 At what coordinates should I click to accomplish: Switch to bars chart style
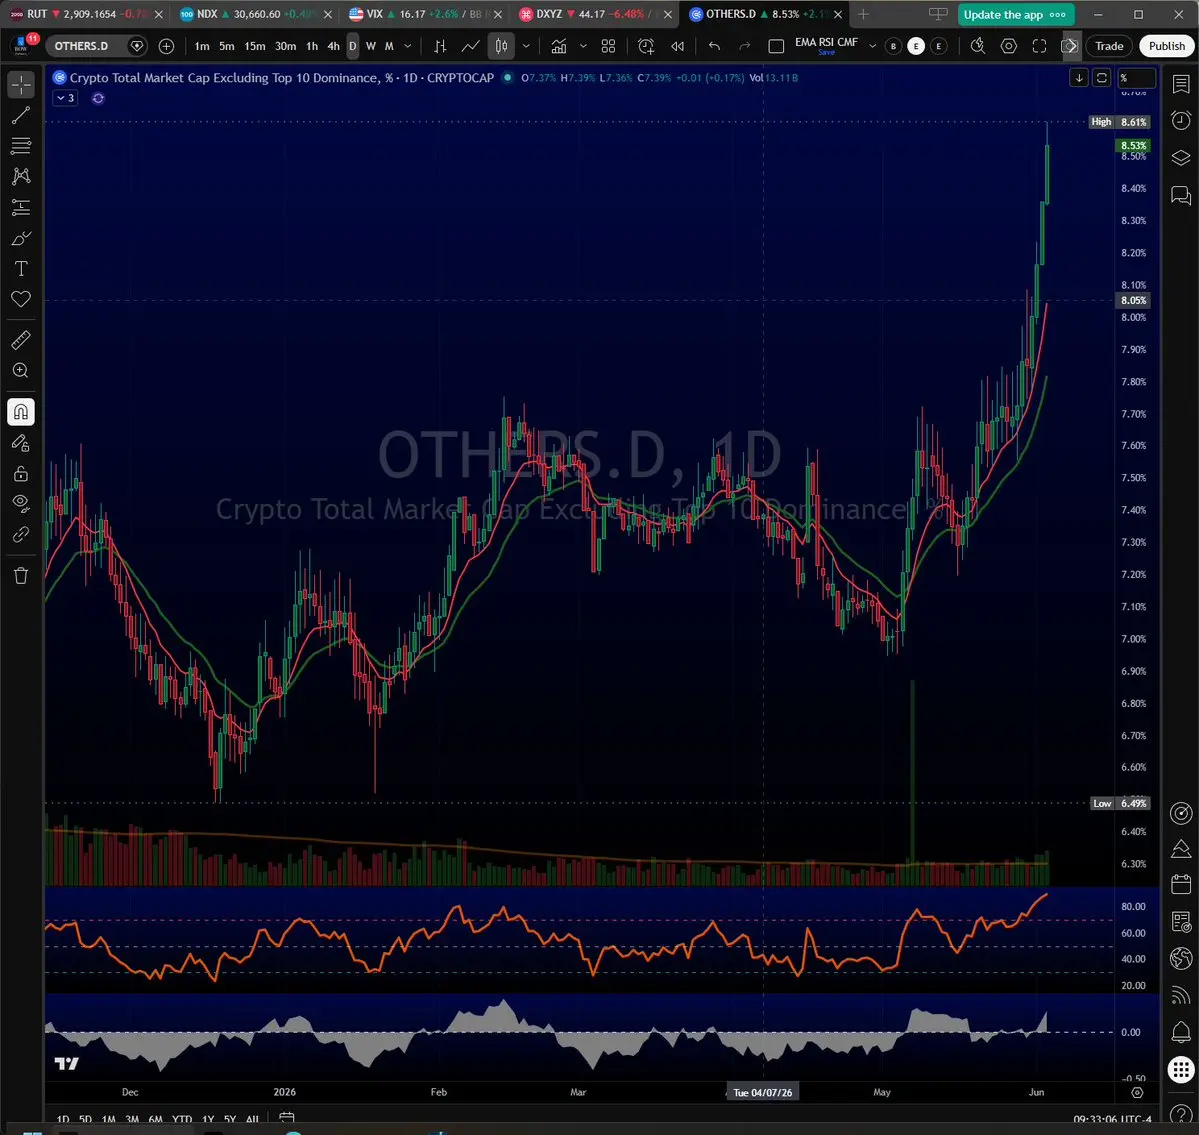tap(440, 46)
